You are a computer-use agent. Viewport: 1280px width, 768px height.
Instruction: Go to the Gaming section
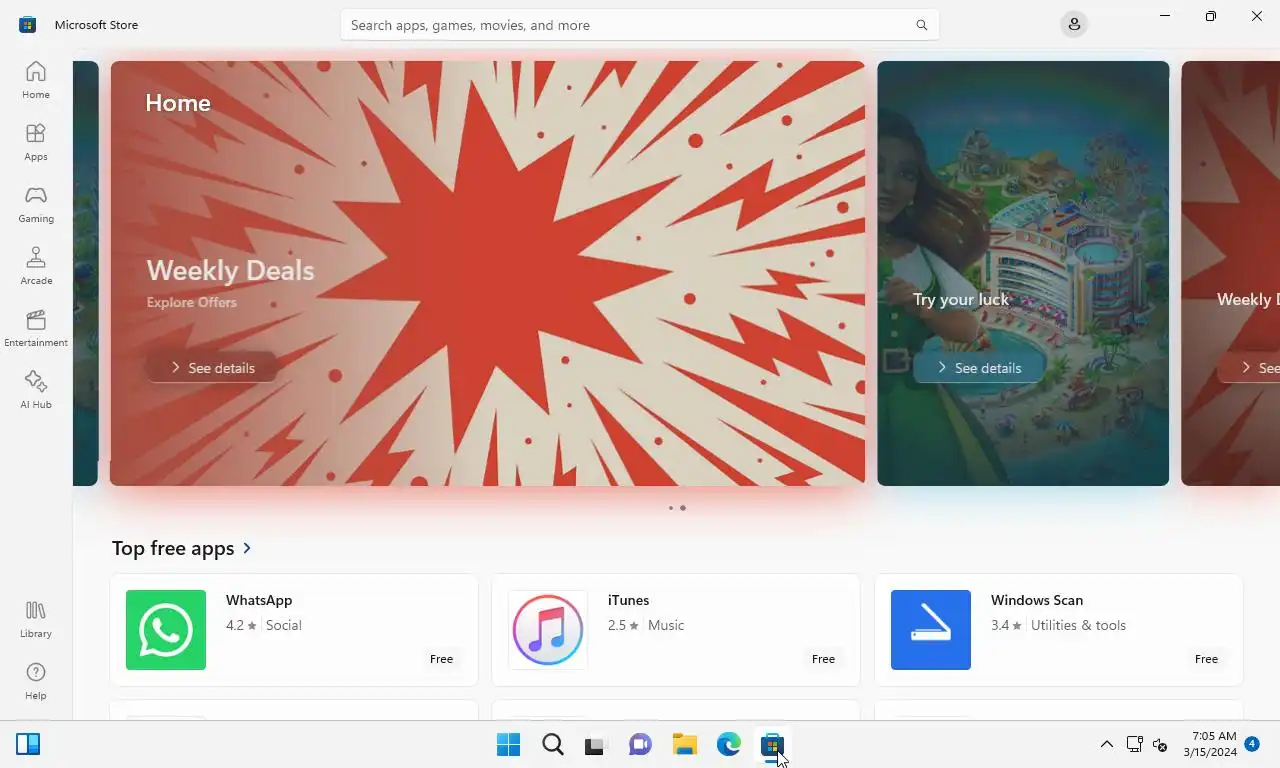[x=36, y=204]
